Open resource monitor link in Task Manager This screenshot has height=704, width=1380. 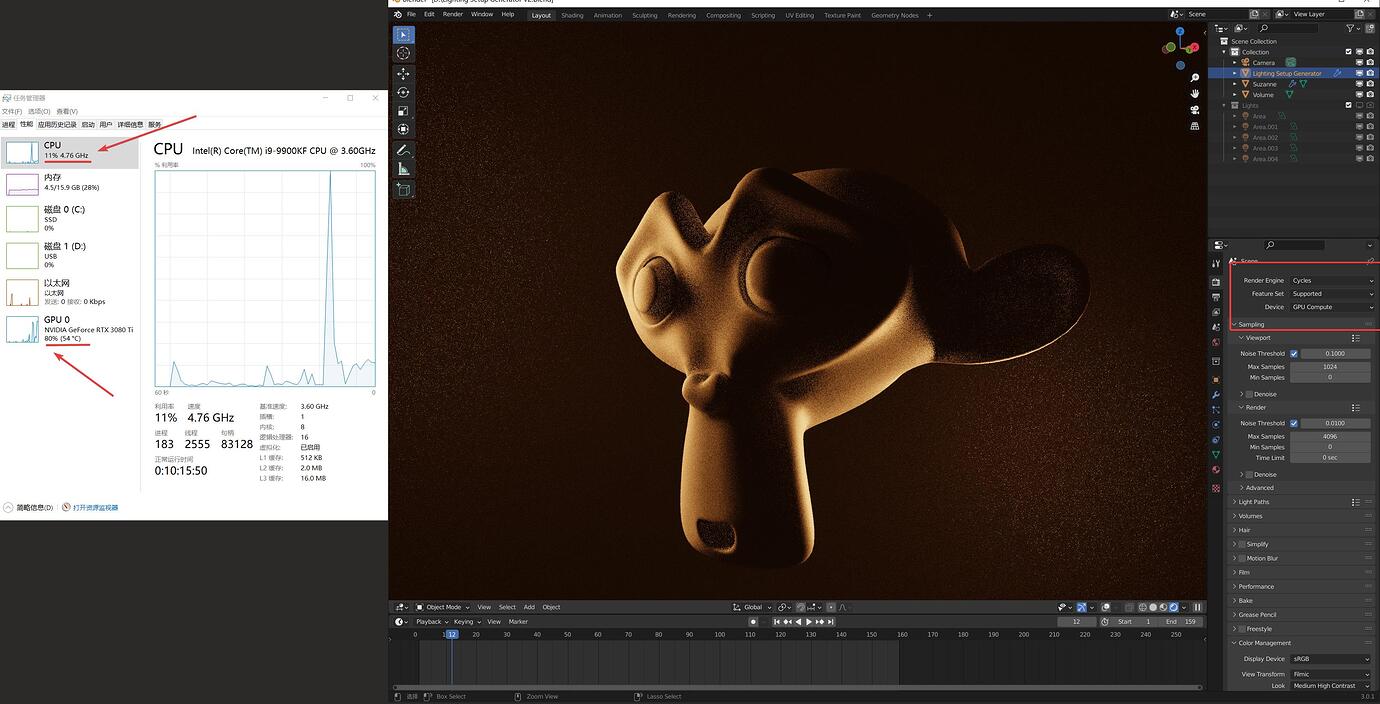[97, 507]
